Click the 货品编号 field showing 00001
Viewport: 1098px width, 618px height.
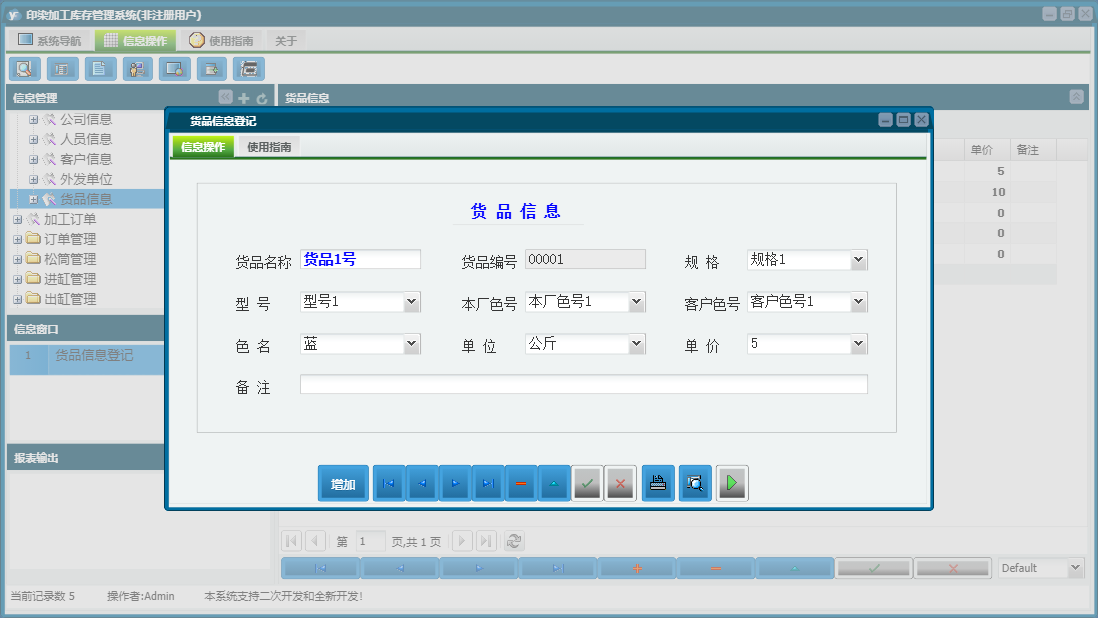[x=585, y=260]
